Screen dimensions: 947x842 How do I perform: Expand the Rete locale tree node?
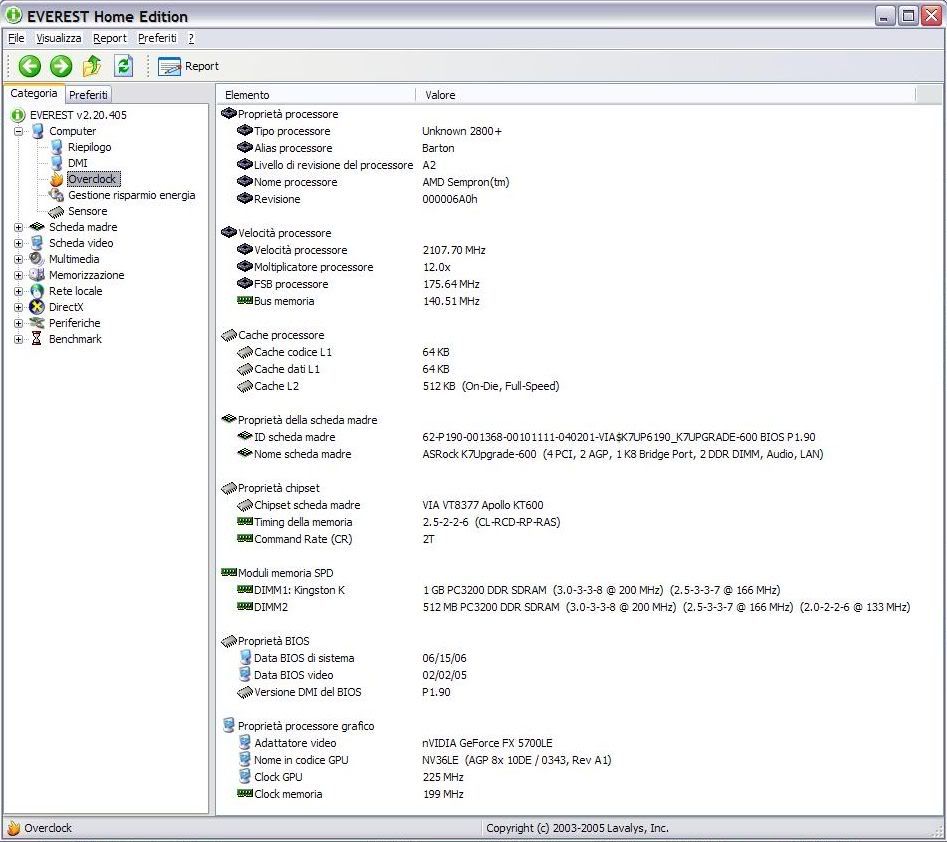(19, 291)
